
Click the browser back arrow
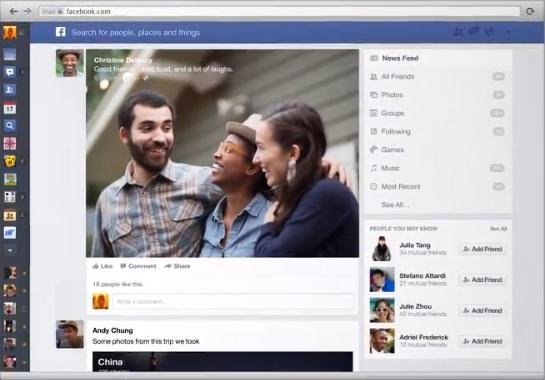[x=14, y=11]
